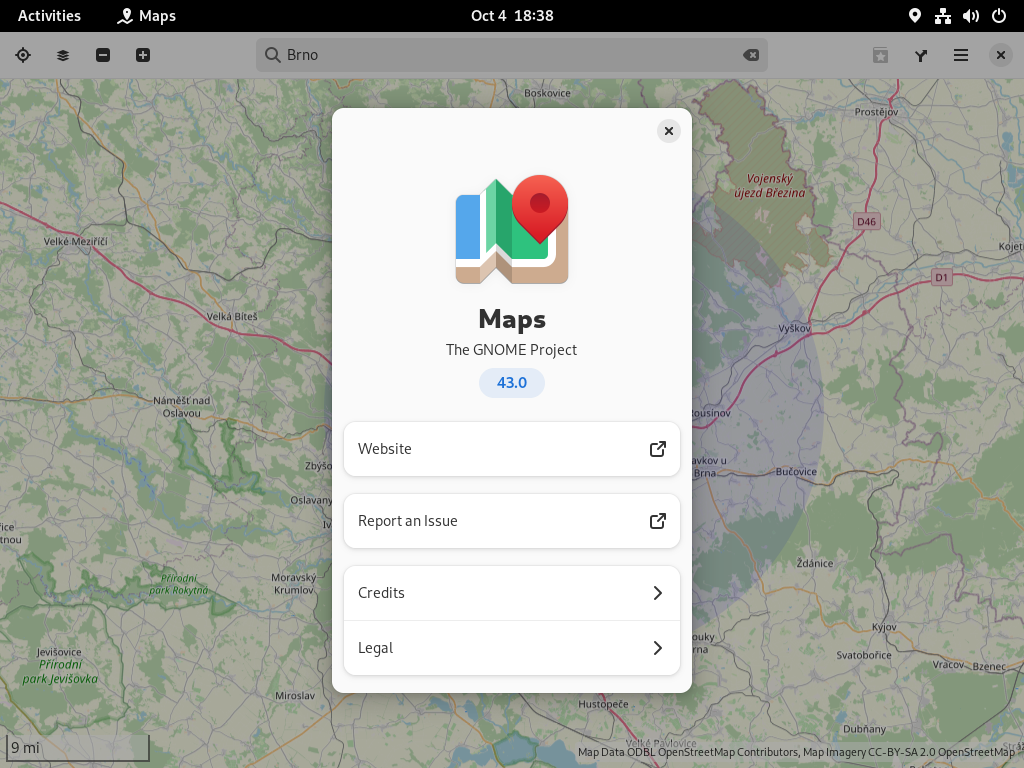Click the current location crosshair icon
Screen dimensions: 1024x768
point(23,56)
